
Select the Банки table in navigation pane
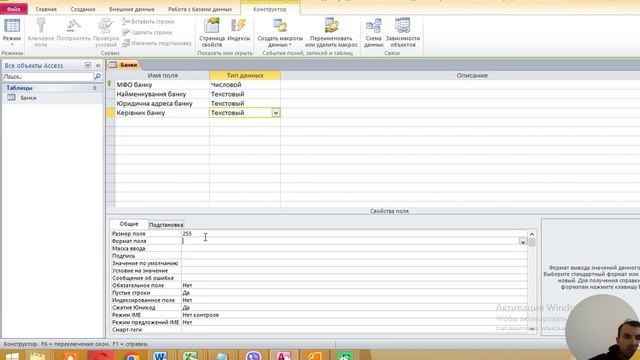(x=28, y=98)
